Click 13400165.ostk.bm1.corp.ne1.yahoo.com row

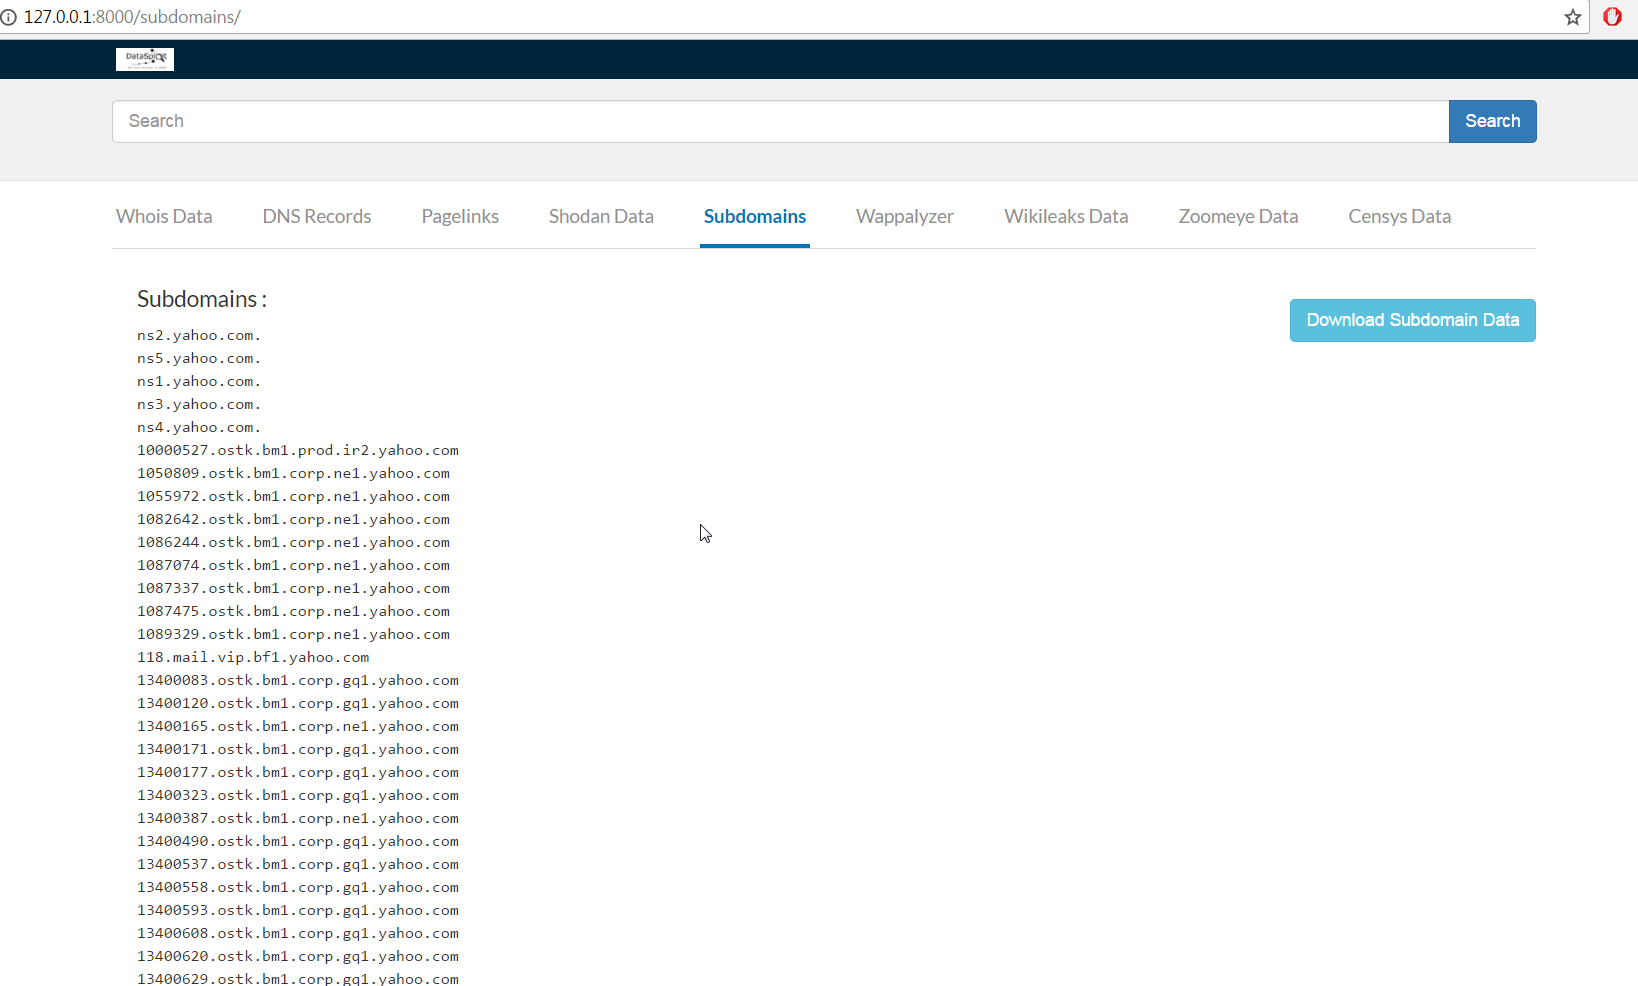click(x=298, y=726)
